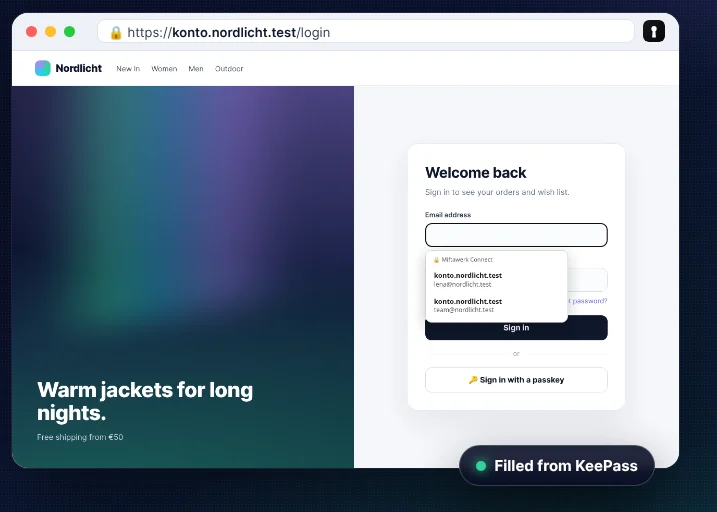Click the lock icon in autofill popup header
Screen dimensions: 717x512
coord(436,260)
